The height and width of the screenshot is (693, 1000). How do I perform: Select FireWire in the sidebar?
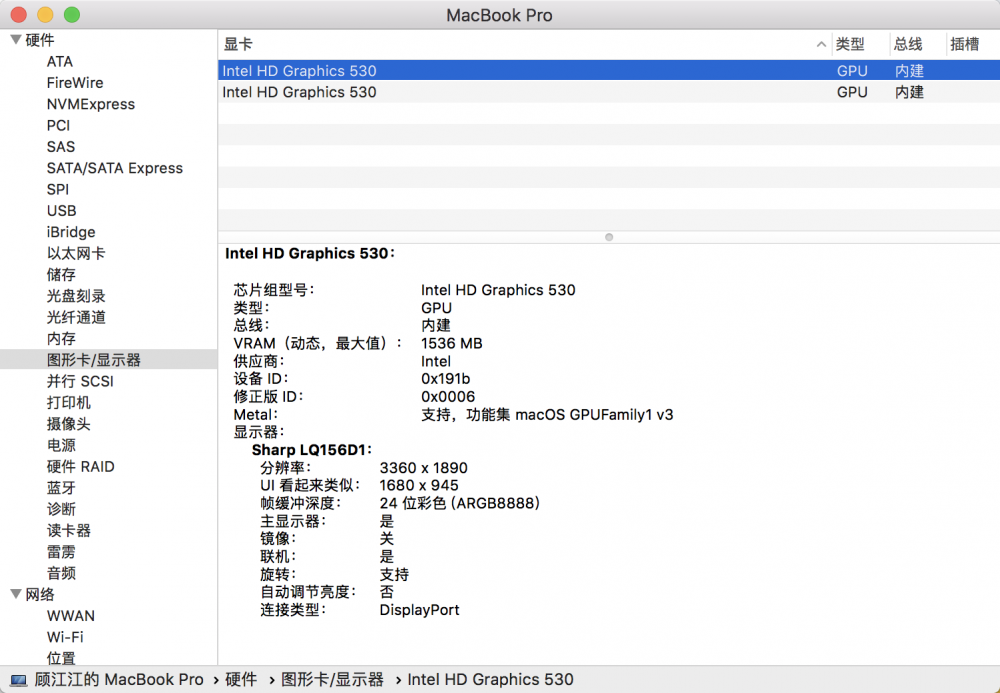click(75, 83)
